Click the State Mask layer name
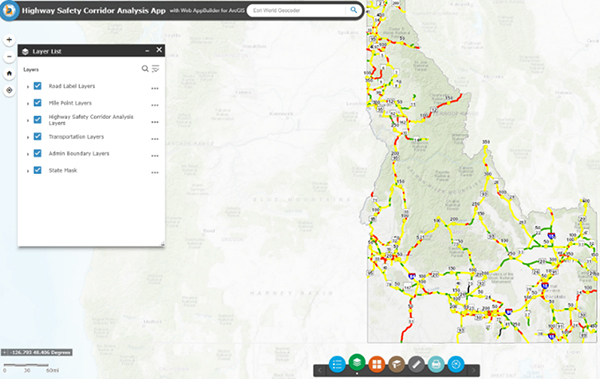 (x=63, y=170)
